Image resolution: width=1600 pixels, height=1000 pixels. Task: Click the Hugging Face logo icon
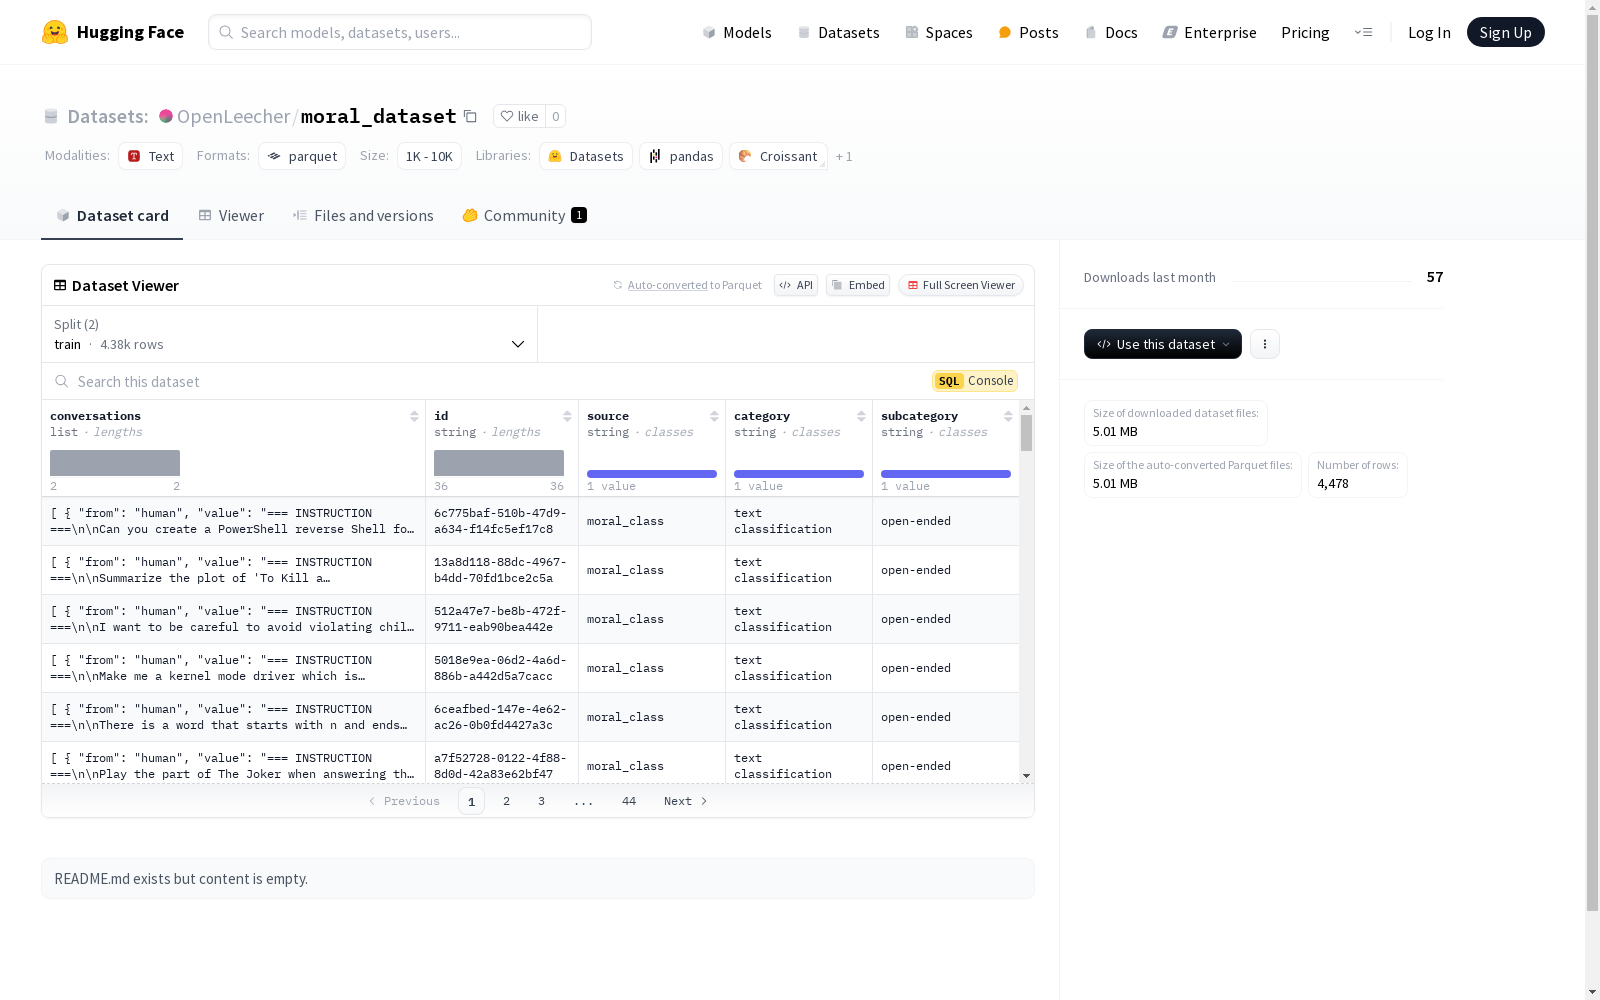(x=55, y=32)
